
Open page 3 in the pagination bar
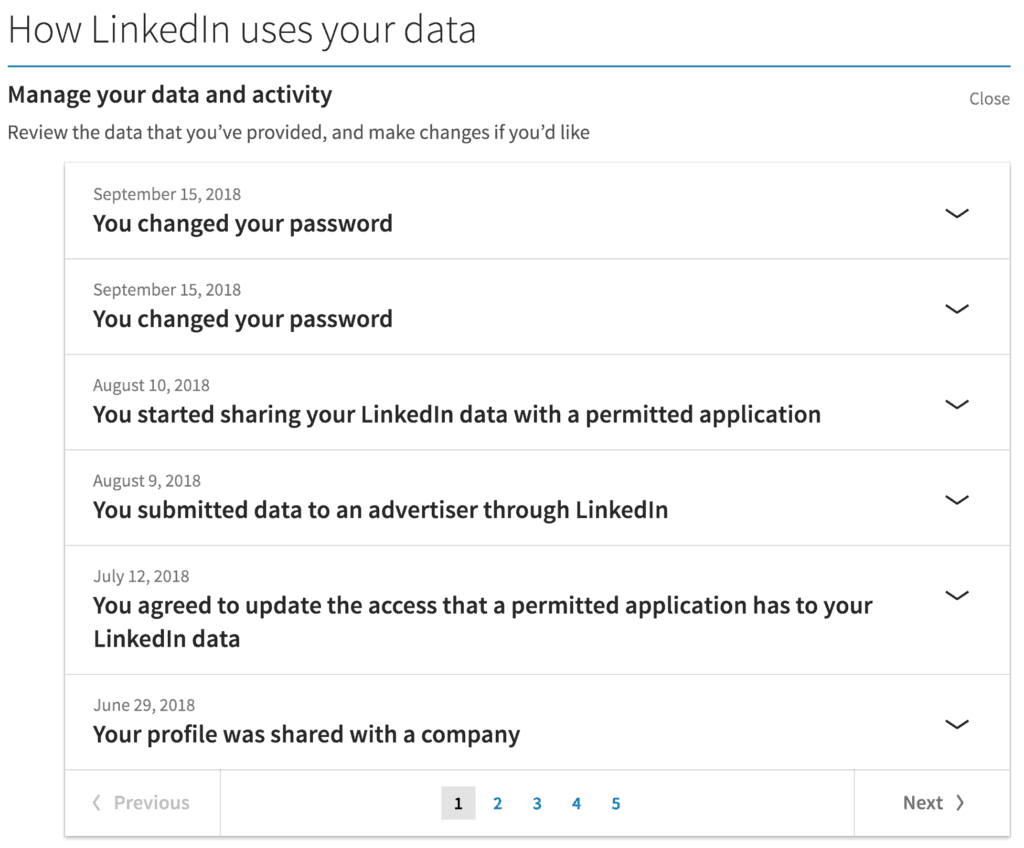tap(537, 802)
